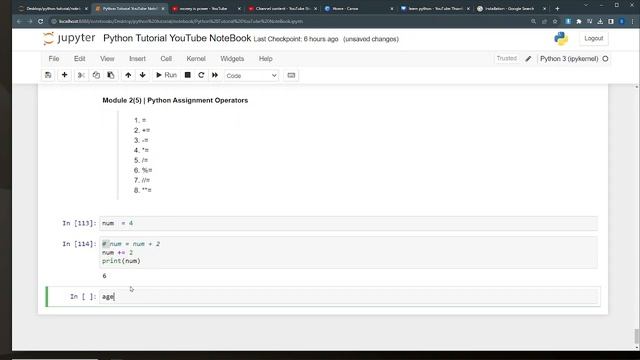The image size is (640, 360).
Task: Bookmark this page with star icon
Action: (x=555, y=21)
